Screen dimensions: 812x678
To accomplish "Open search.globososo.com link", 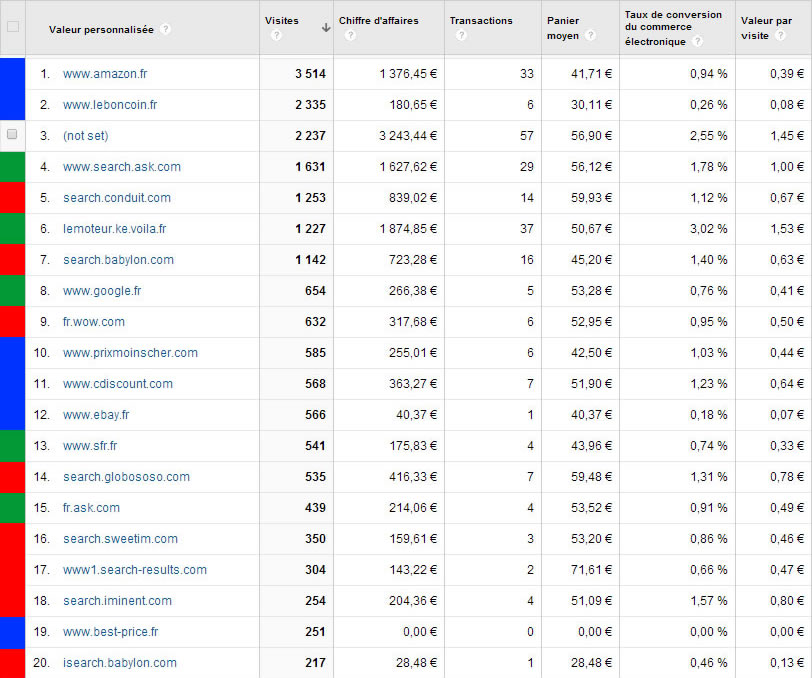I will pyautogui.click(x=126, y=477).
